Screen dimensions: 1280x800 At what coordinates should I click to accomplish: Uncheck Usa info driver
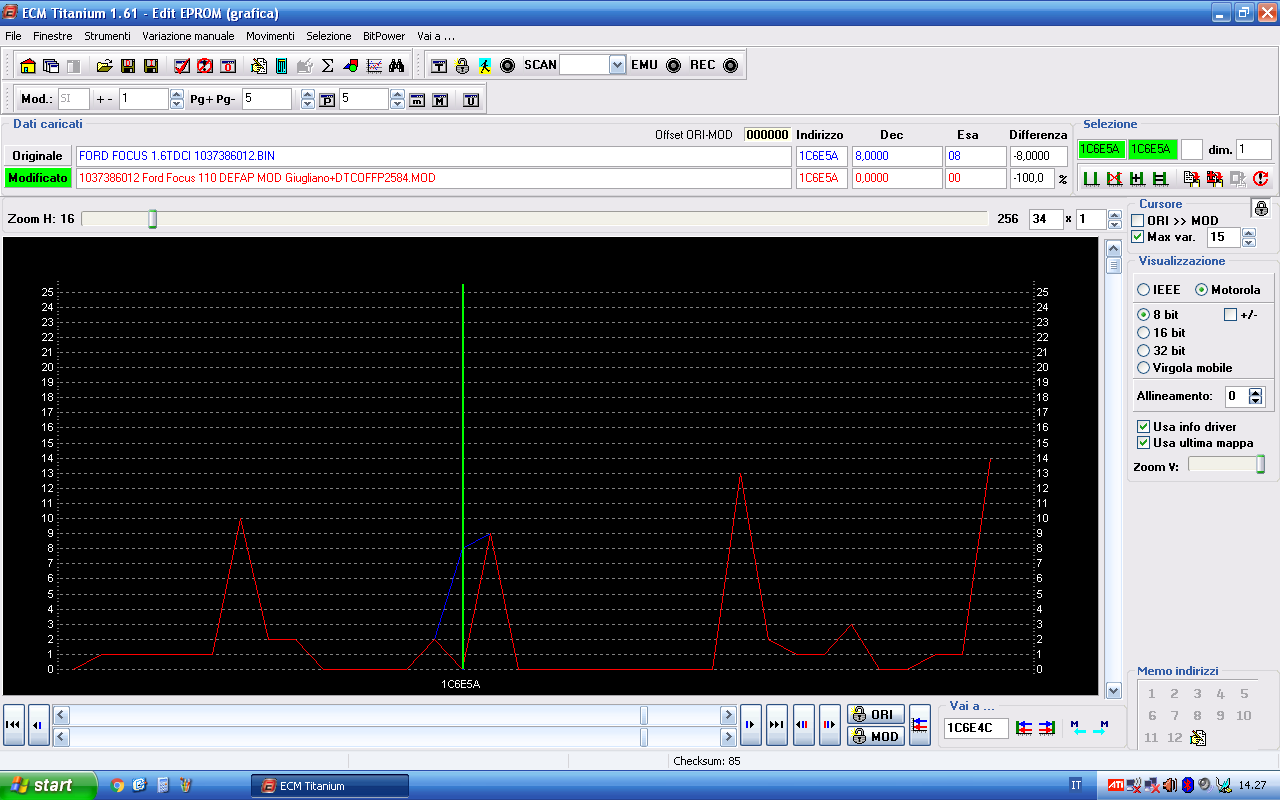(x=1144, y=427)
